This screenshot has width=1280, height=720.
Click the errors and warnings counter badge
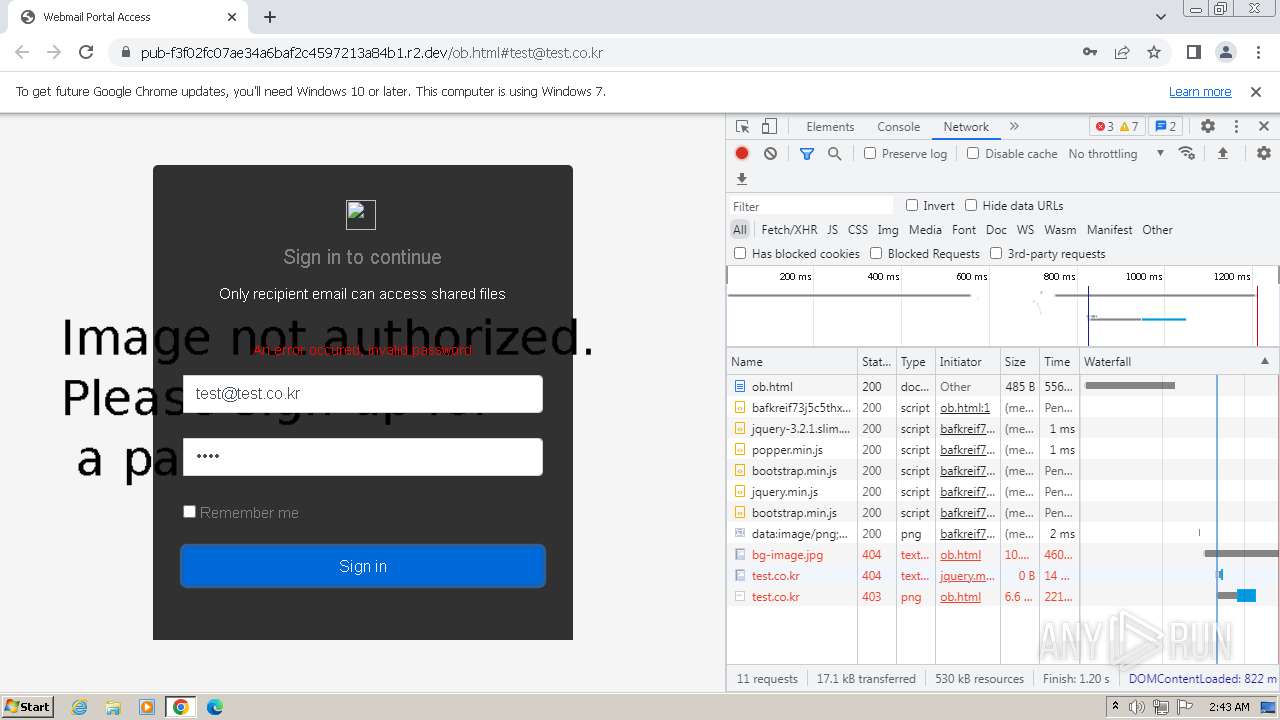point(1117,127)
